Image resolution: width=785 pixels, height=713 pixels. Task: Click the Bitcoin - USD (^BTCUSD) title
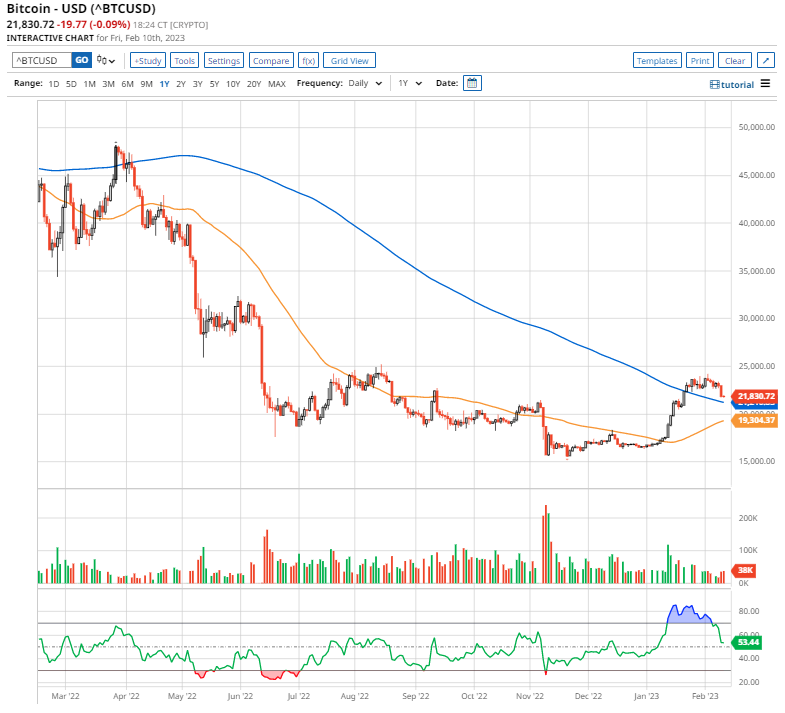pyautogui.click(x=81, y=9)
